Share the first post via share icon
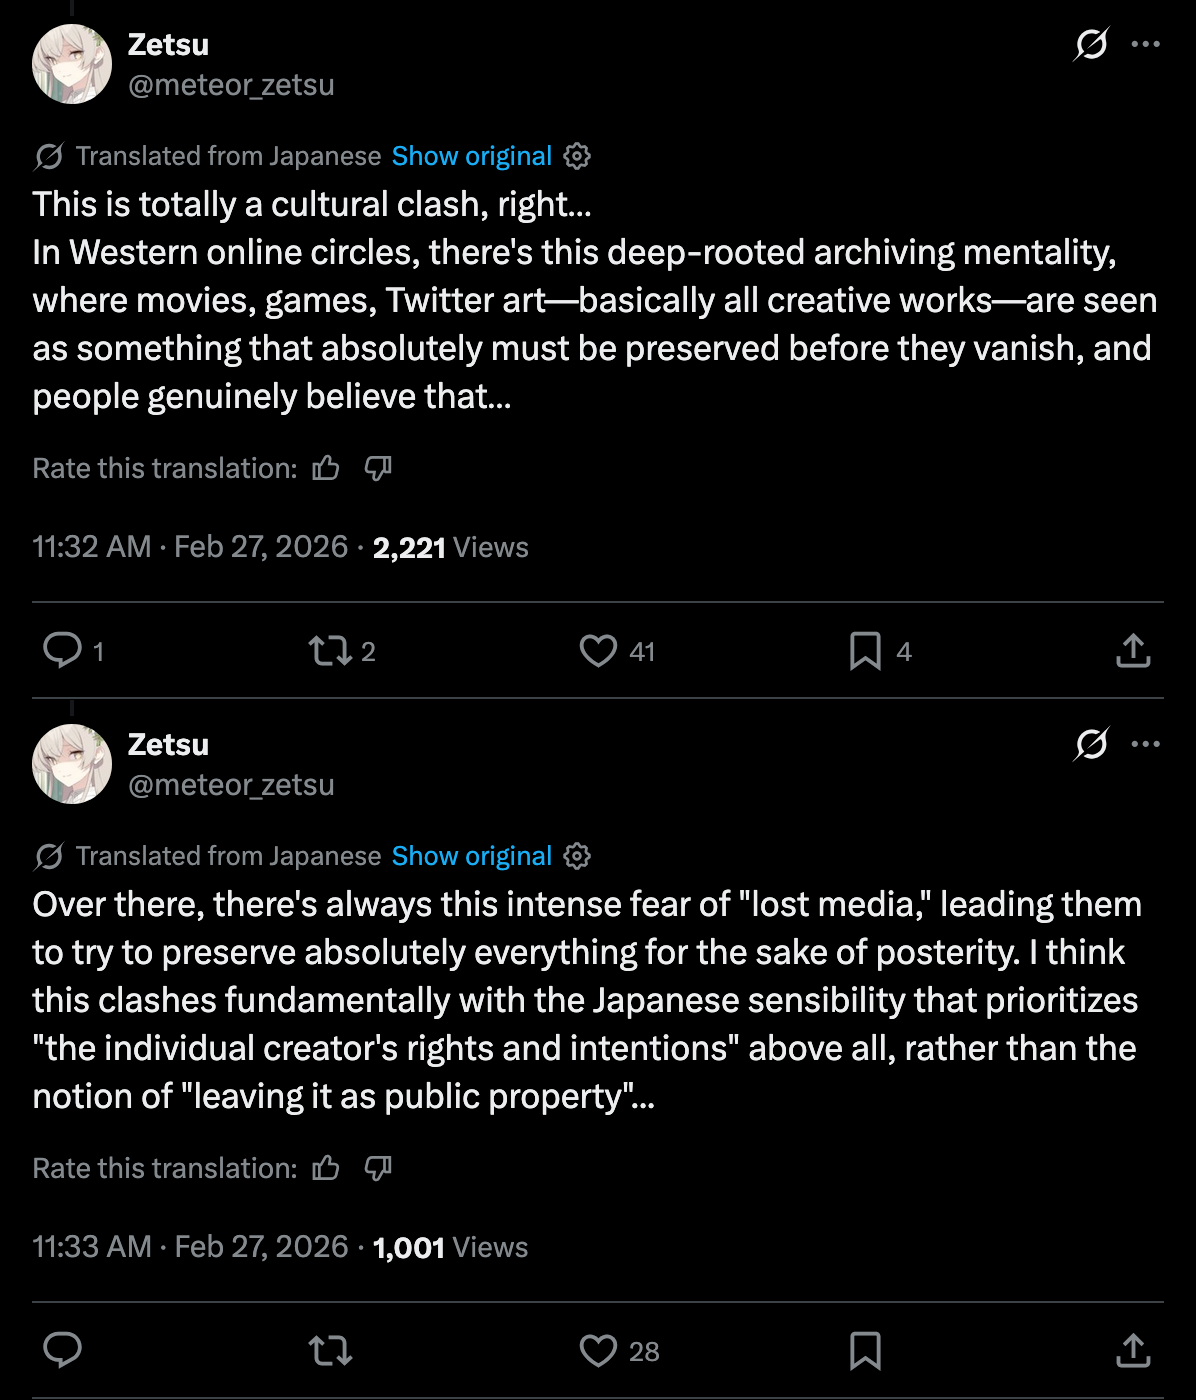 click(x=1133, y=651)
